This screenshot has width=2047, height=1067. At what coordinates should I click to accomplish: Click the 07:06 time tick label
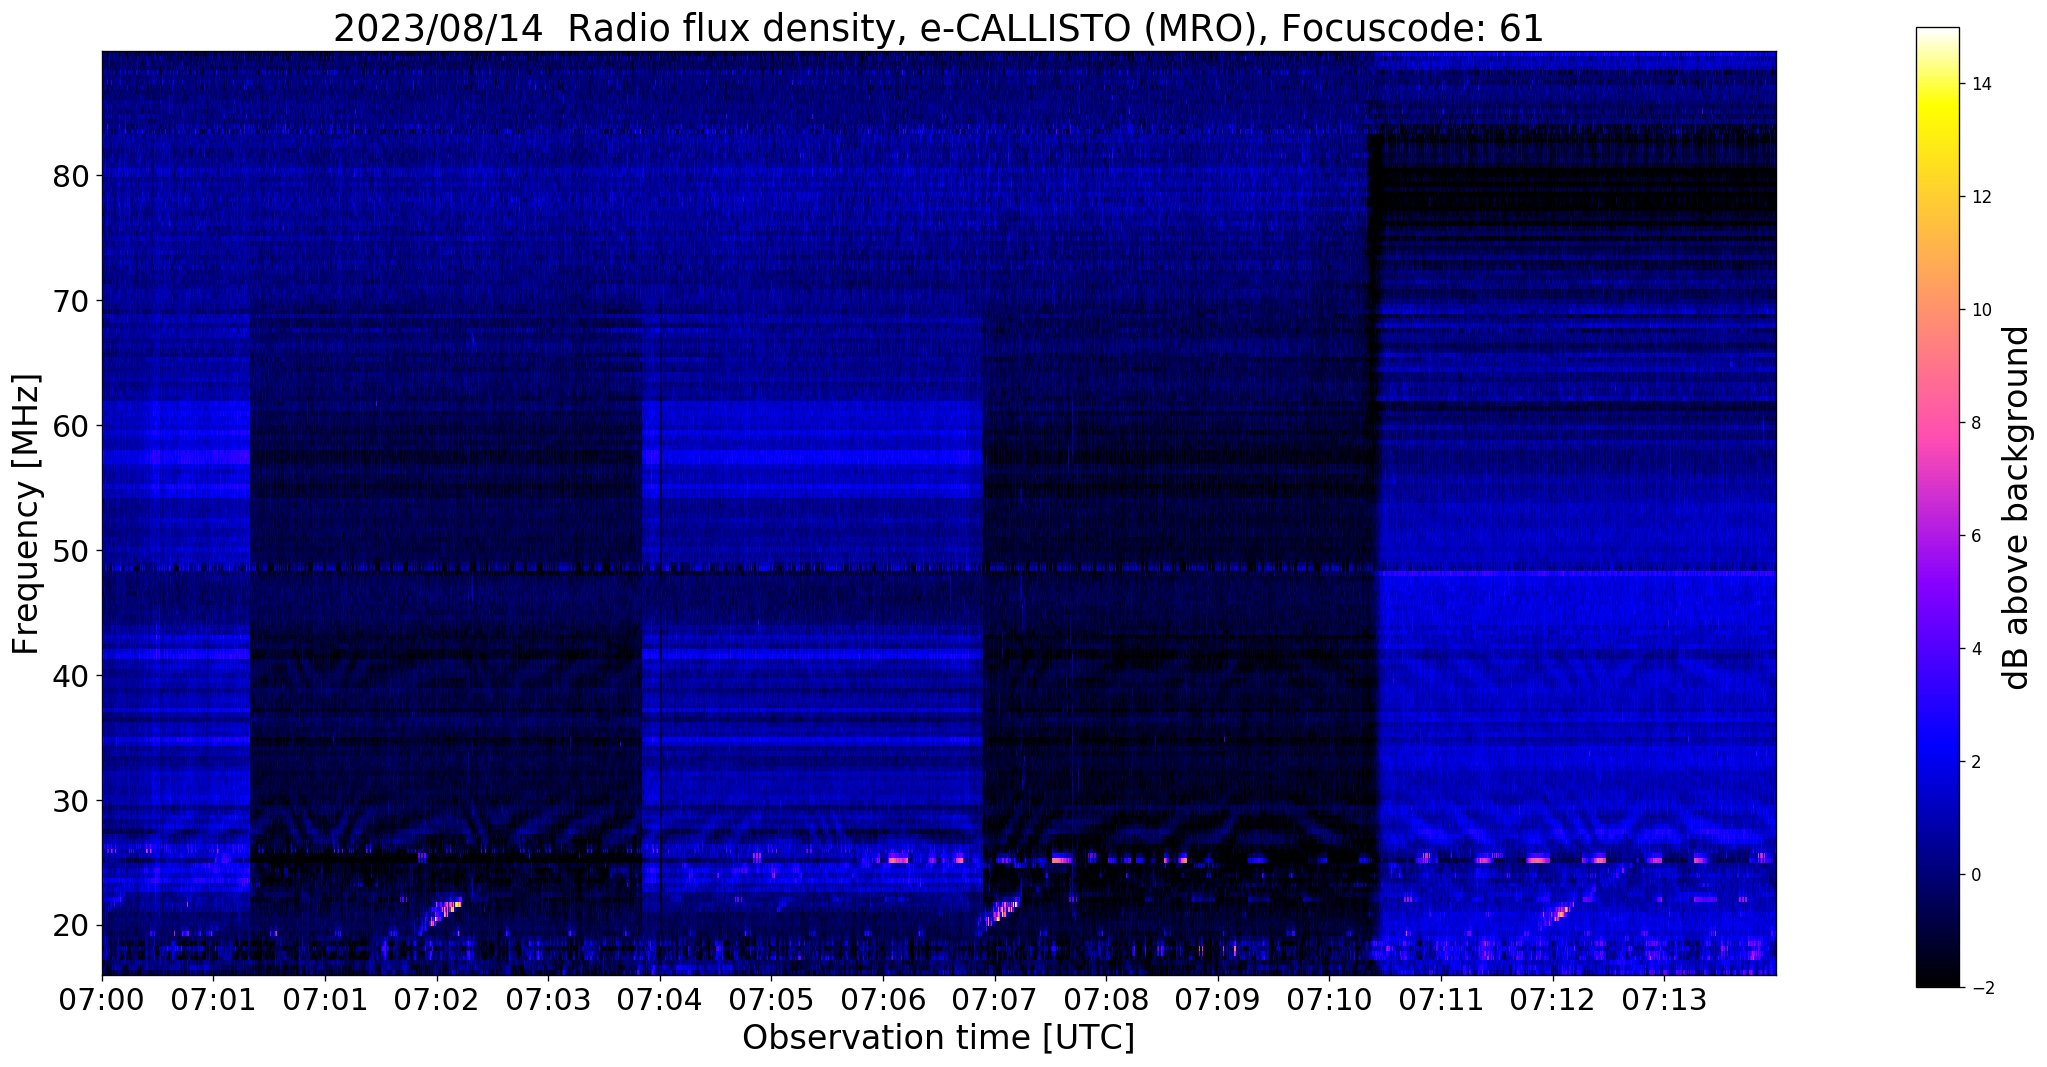point(883,1000)
